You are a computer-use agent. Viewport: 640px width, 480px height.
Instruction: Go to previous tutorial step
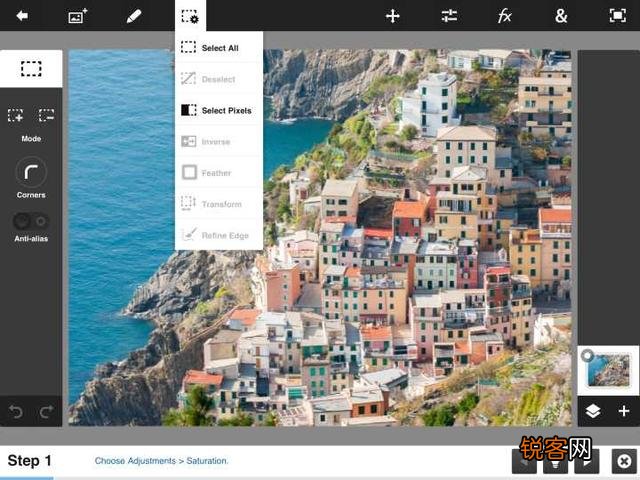[x=524, y=462]
